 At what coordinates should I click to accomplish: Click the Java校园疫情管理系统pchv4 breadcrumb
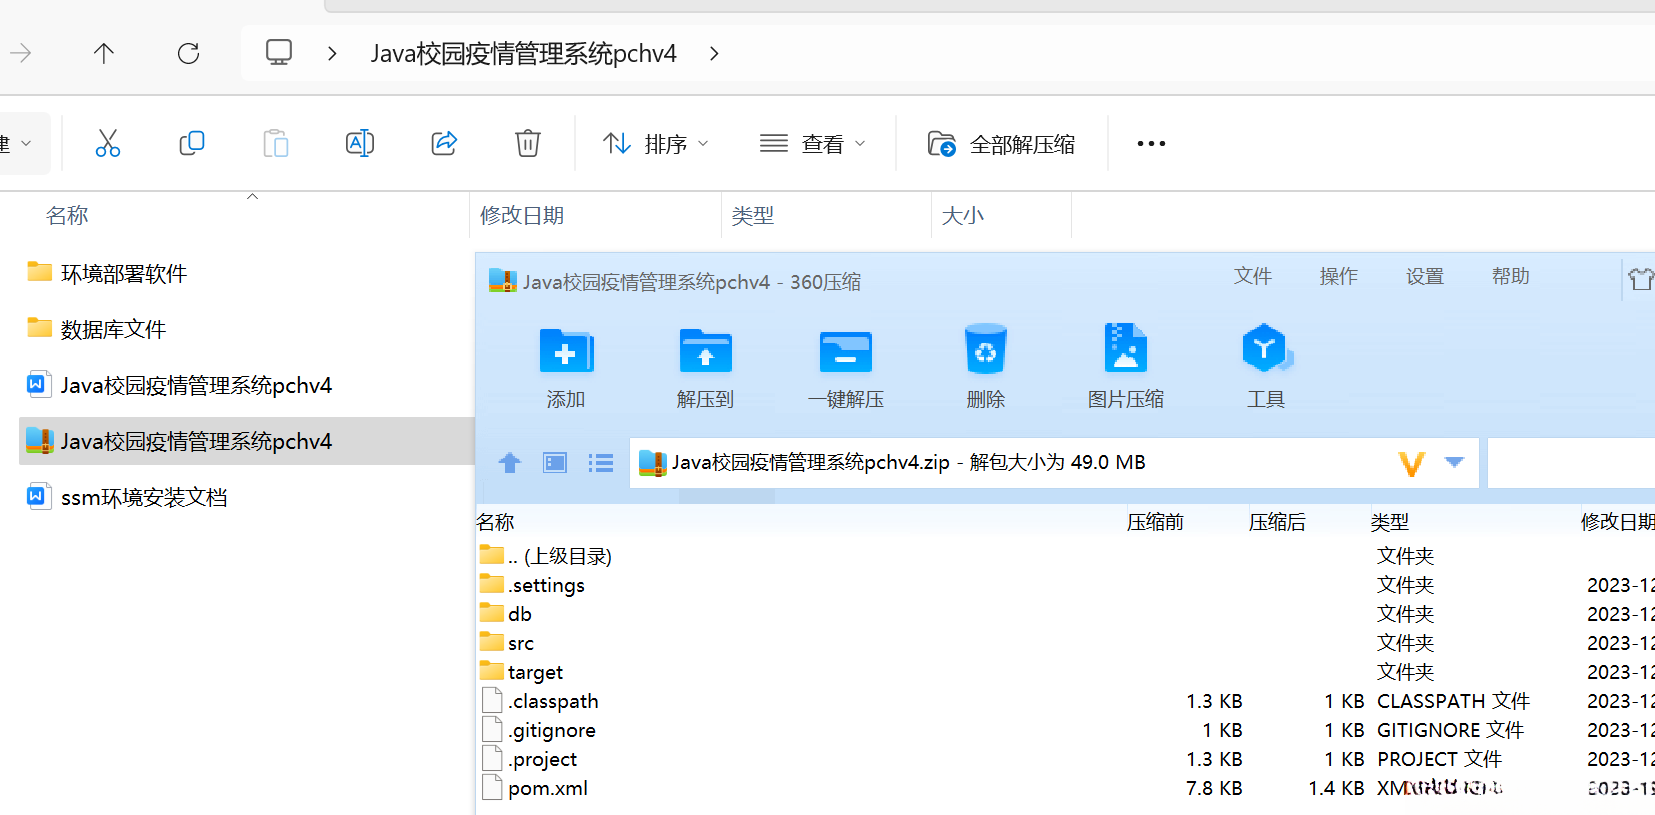[x=524, y=53]
